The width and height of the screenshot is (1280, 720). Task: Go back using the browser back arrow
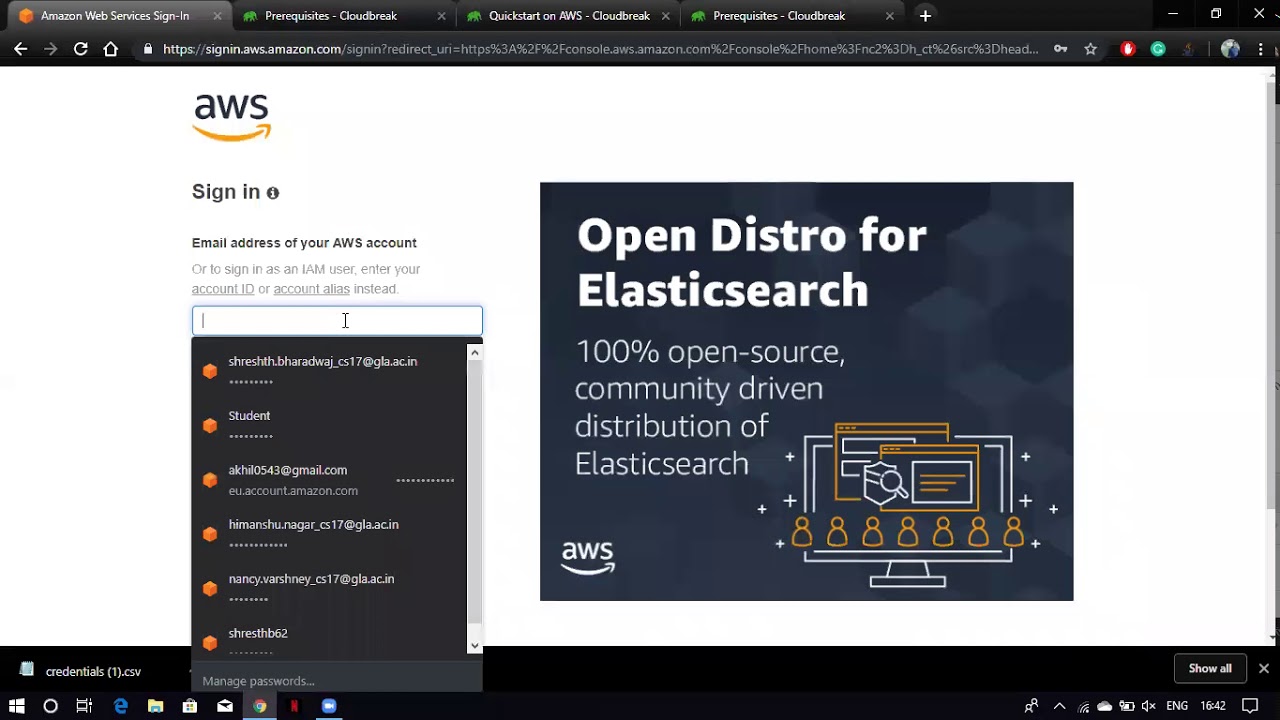[x=20, y=48]
